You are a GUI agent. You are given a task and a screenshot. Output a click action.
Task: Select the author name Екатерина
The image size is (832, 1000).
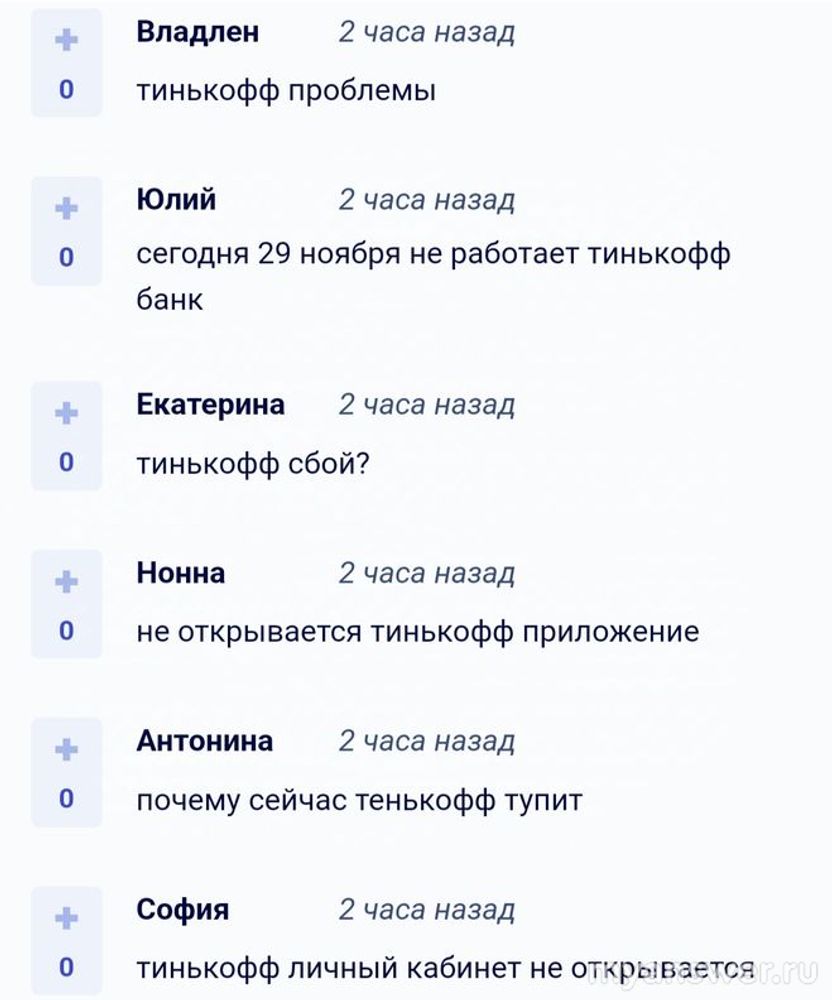point(210,404)
